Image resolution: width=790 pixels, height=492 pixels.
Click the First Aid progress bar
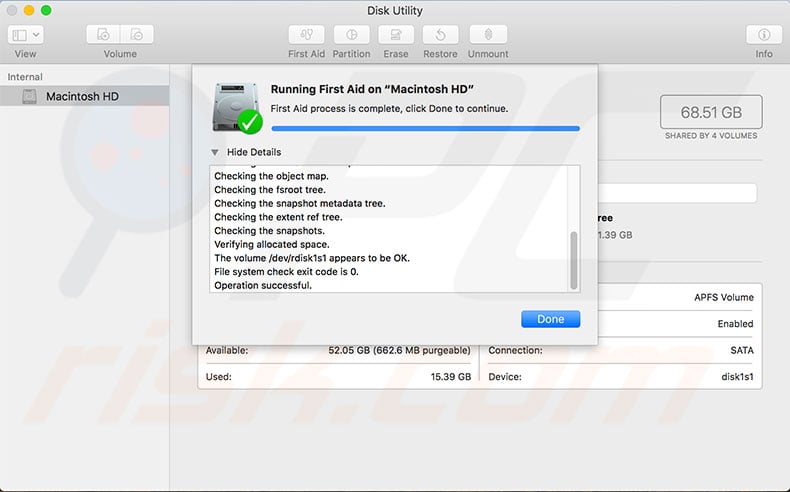click(425, 128)
